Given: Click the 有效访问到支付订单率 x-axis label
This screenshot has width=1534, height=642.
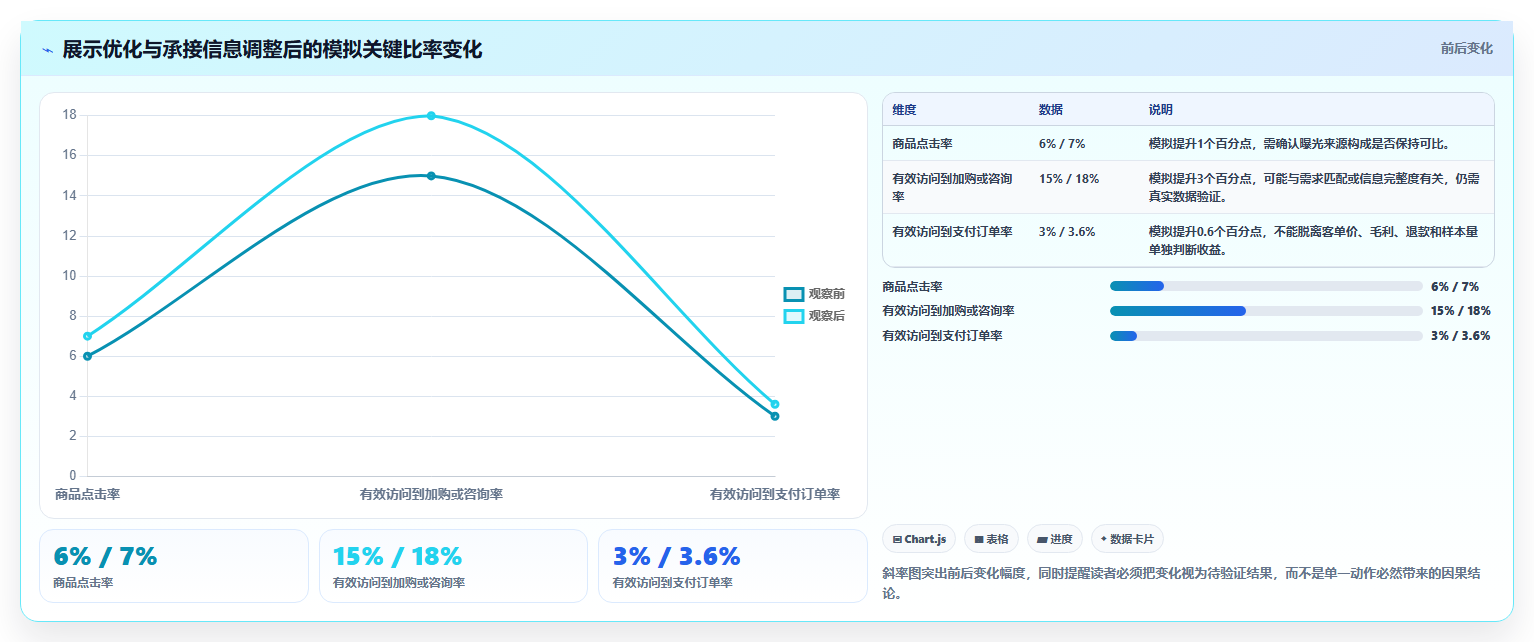Looking at the screenshot, I should [x=775, y=494].
